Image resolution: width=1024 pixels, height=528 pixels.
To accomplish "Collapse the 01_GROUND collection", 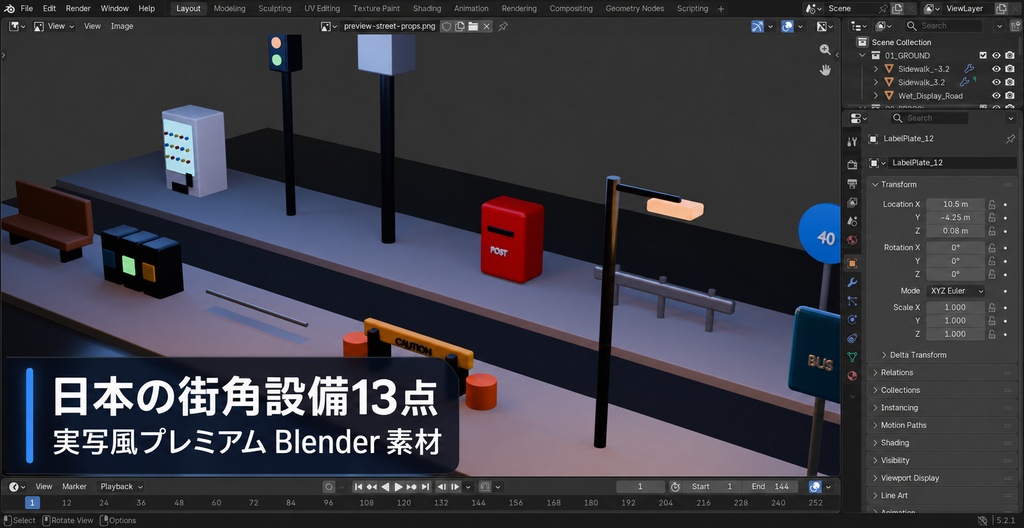I will 863,56.
